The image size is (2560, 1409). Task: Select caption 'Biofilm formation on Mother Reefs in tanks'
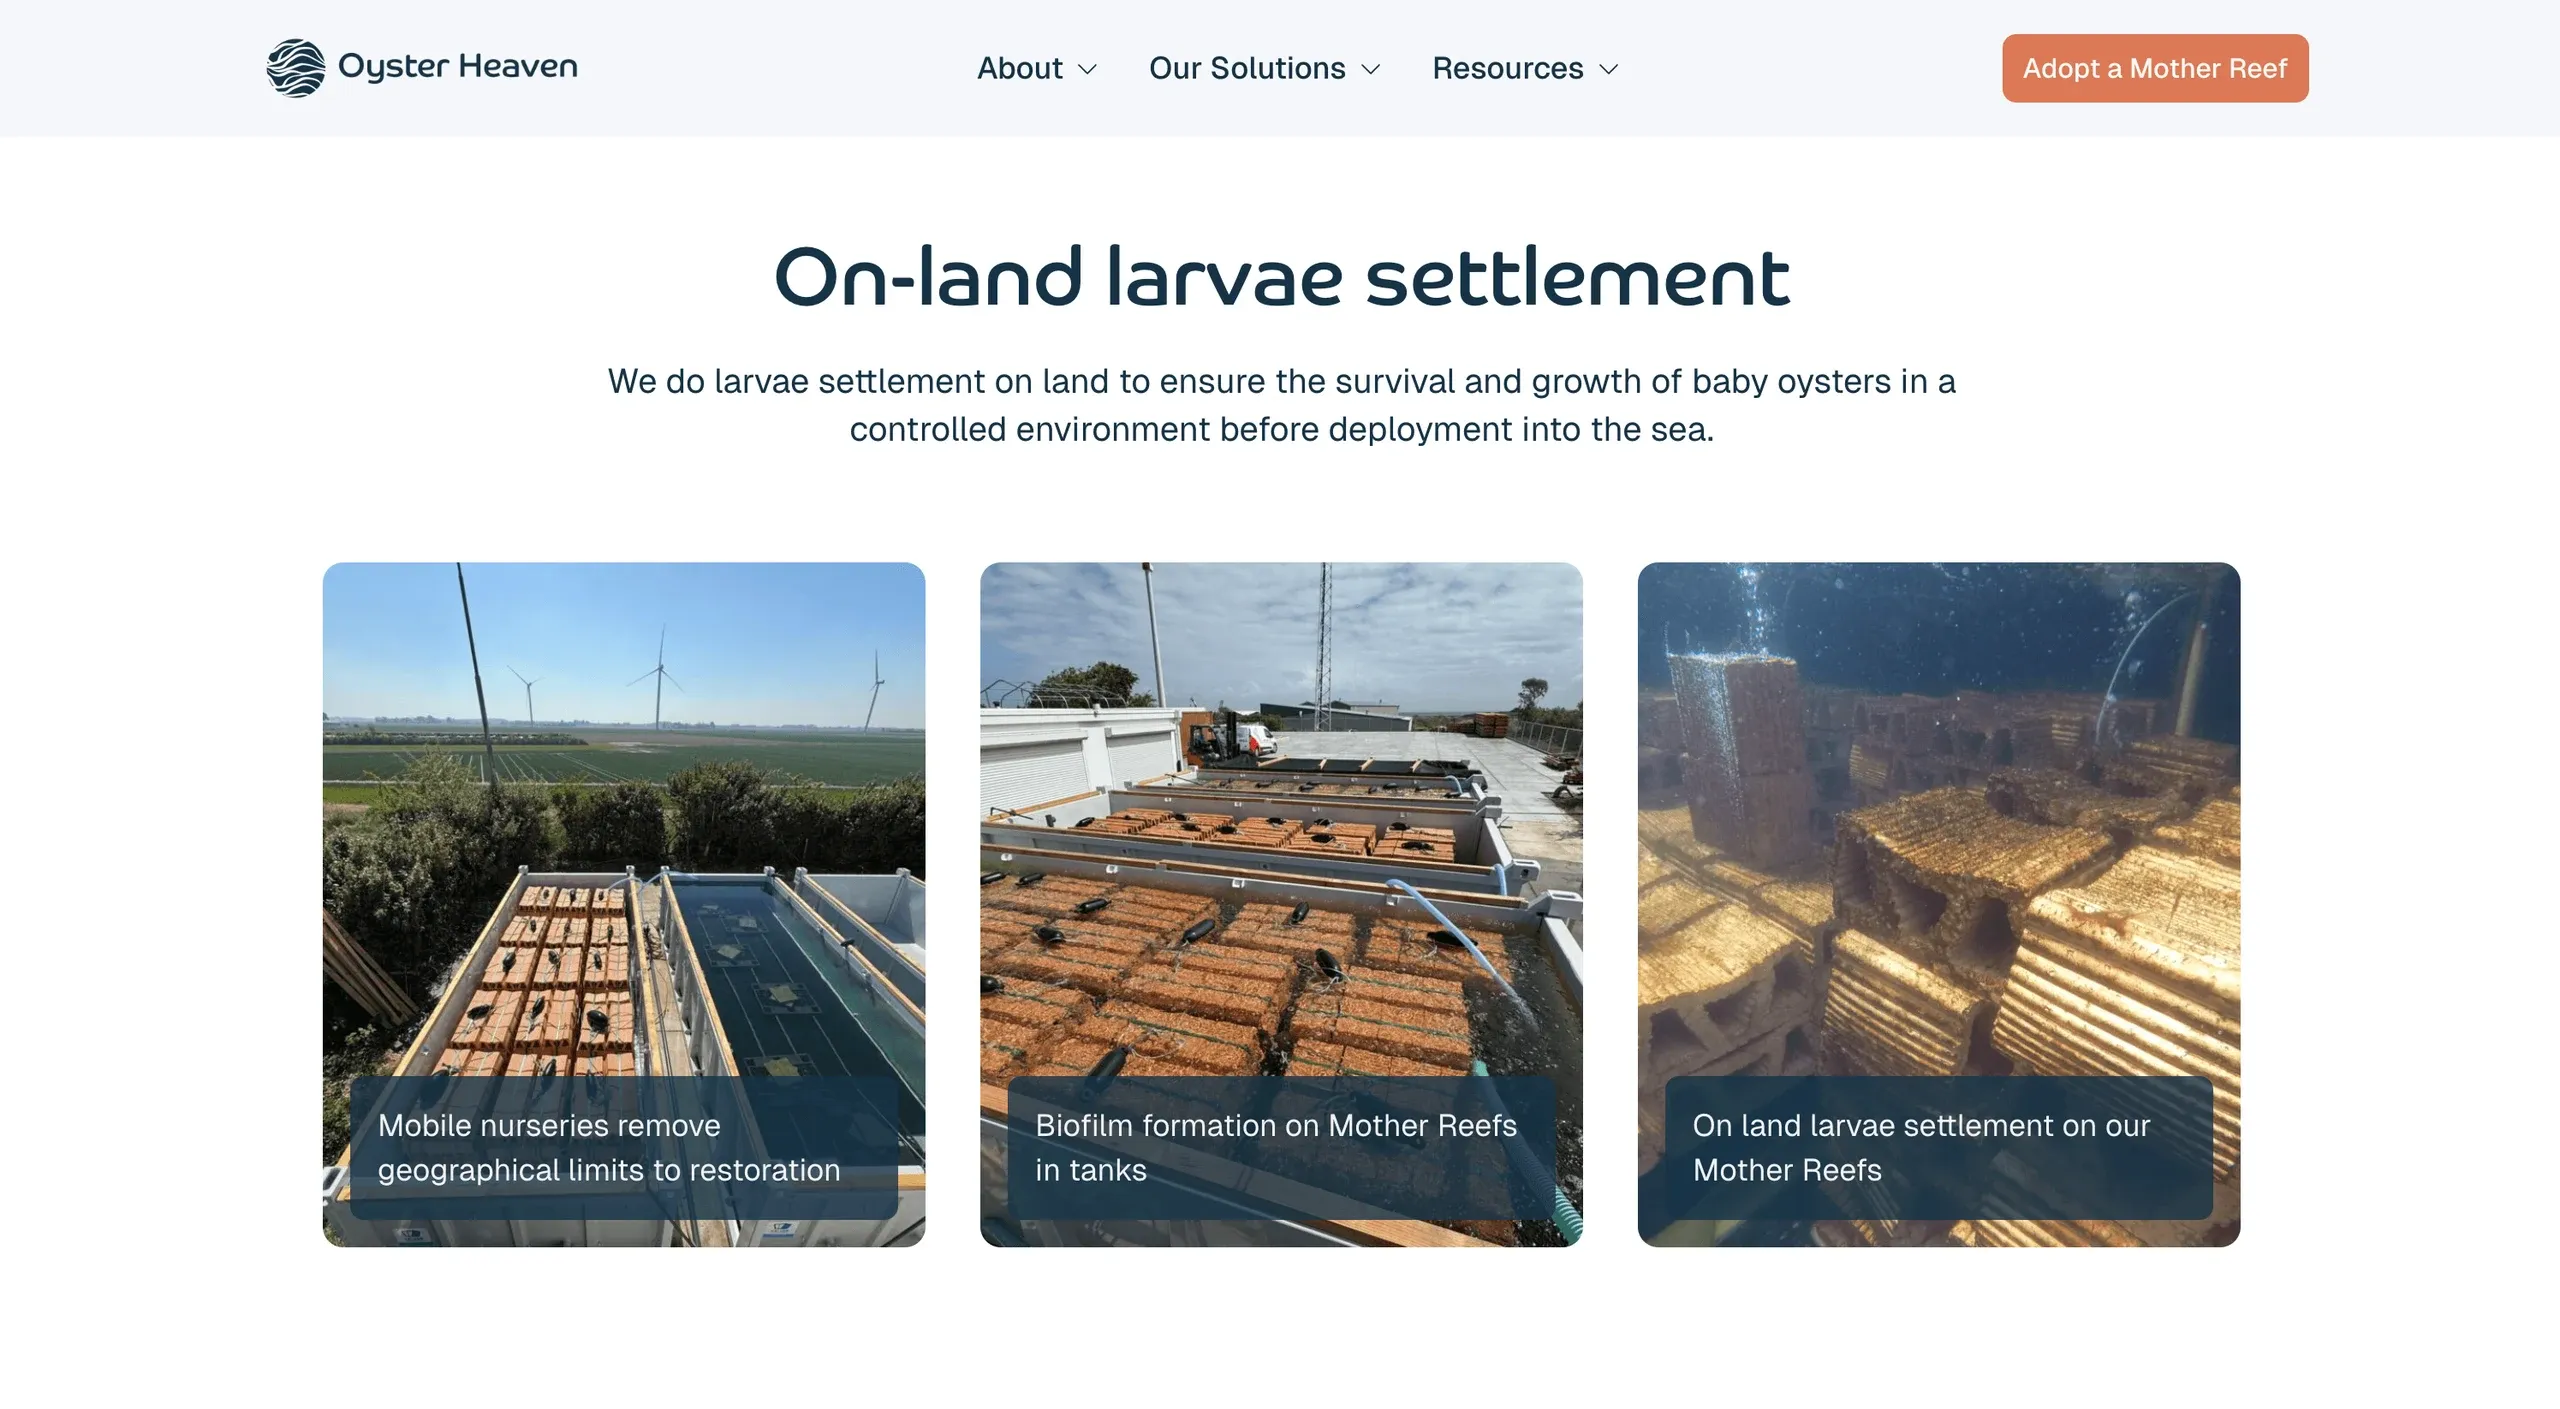coord(1276,1147)
